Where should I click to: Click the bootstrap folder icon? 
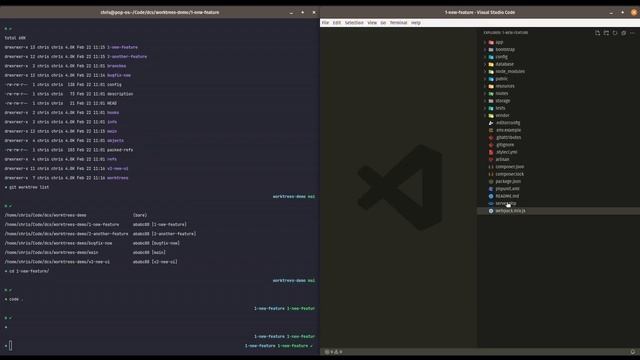(491, 49)
